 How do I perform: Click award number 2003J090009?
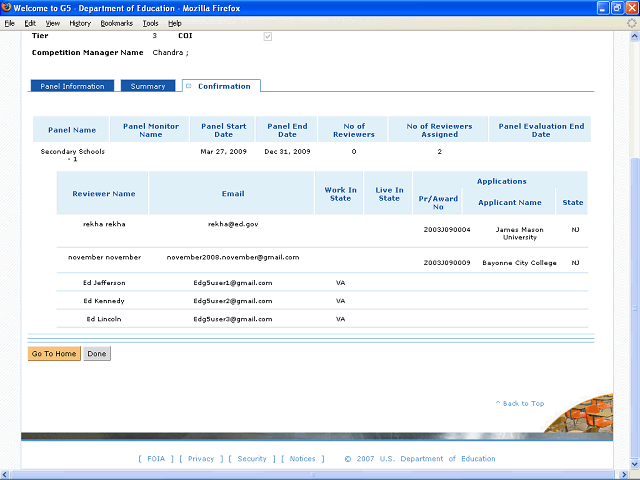(x=447, y=262)
